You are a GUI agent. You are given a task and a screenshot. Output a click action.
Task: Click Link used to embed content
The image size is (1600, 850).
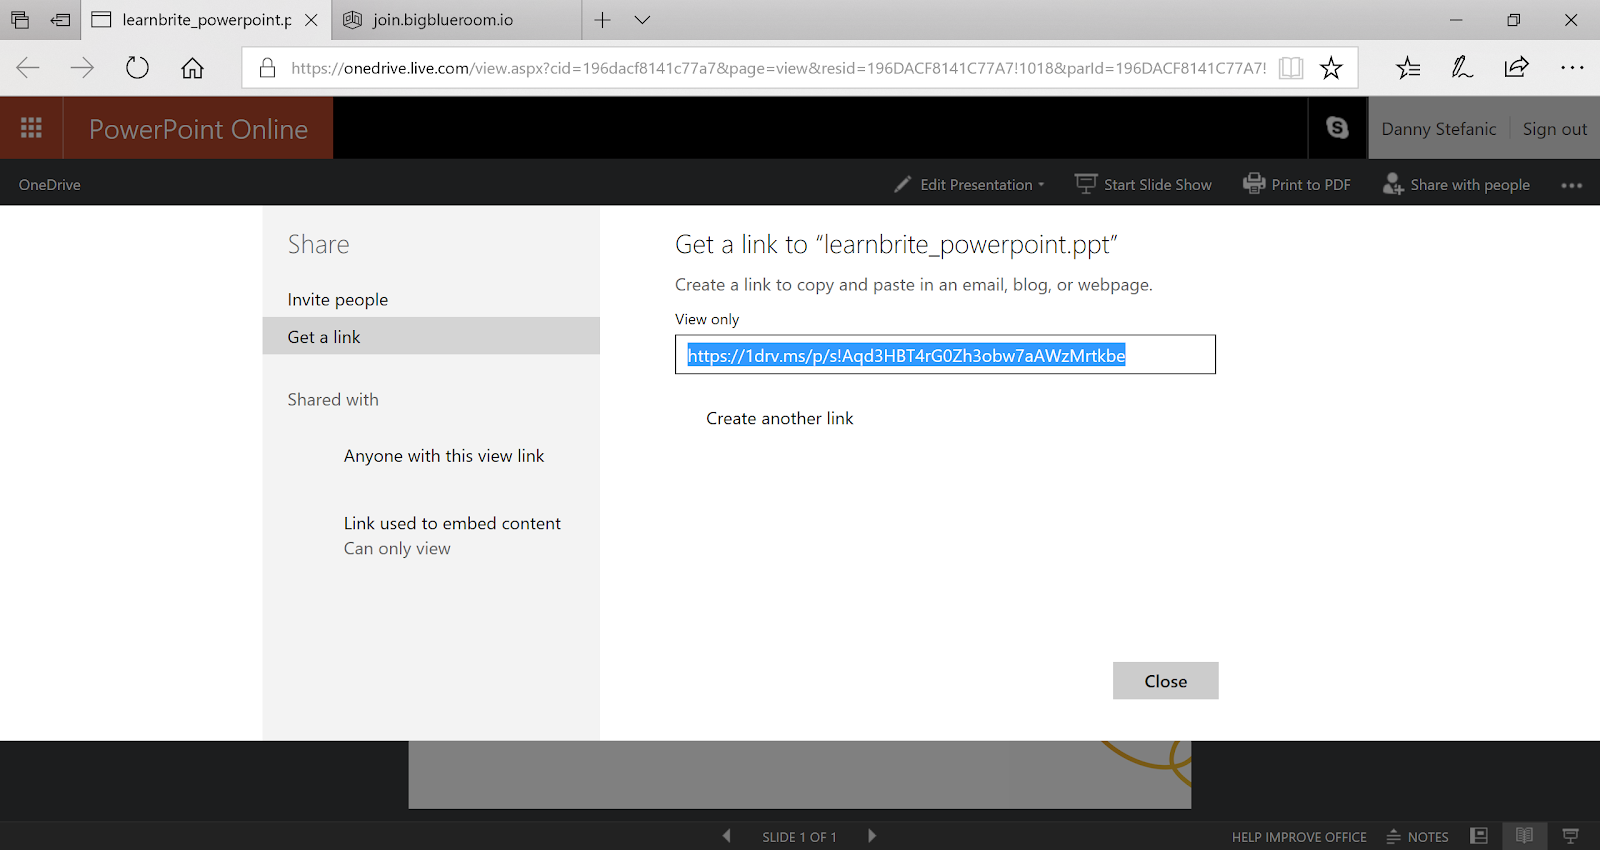point(452,523)
